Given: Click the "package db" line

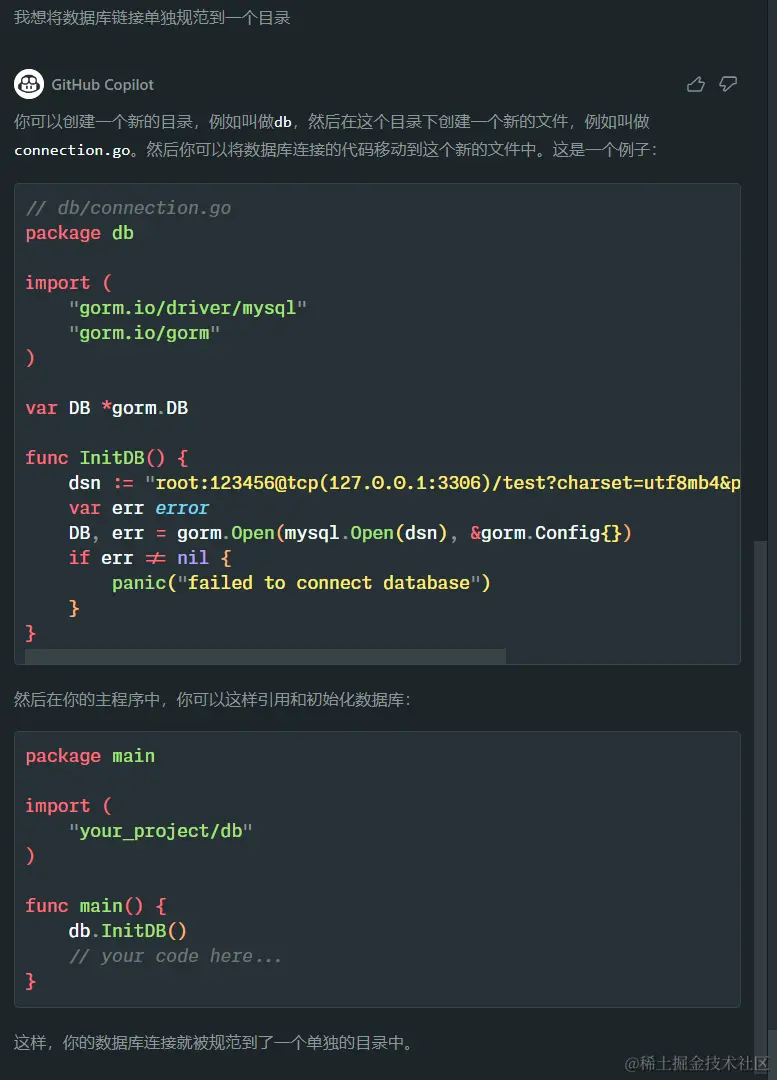Looking at the screenshot, I should 80,233.
